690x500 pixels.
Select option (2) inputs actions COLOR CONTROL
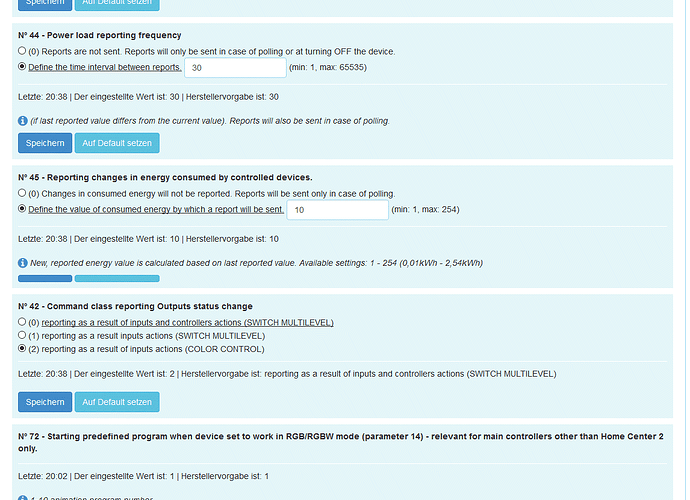click(22, 348)
